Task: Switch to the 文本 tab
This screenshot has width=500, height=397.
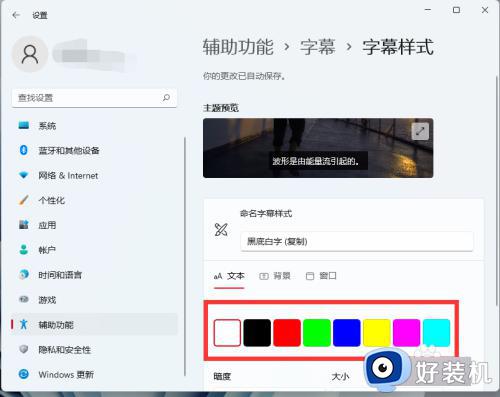Action: (229, 276)
